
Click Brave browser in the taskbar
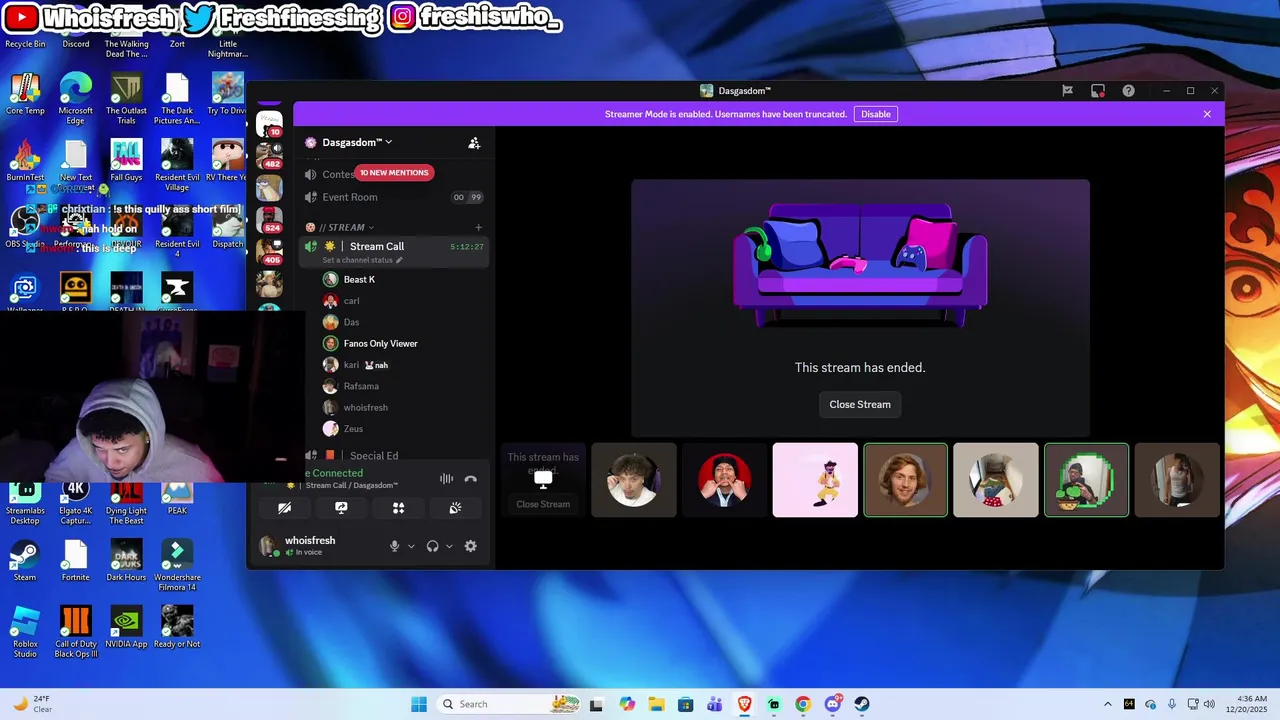pyautogui.click(x=744, y=704)
